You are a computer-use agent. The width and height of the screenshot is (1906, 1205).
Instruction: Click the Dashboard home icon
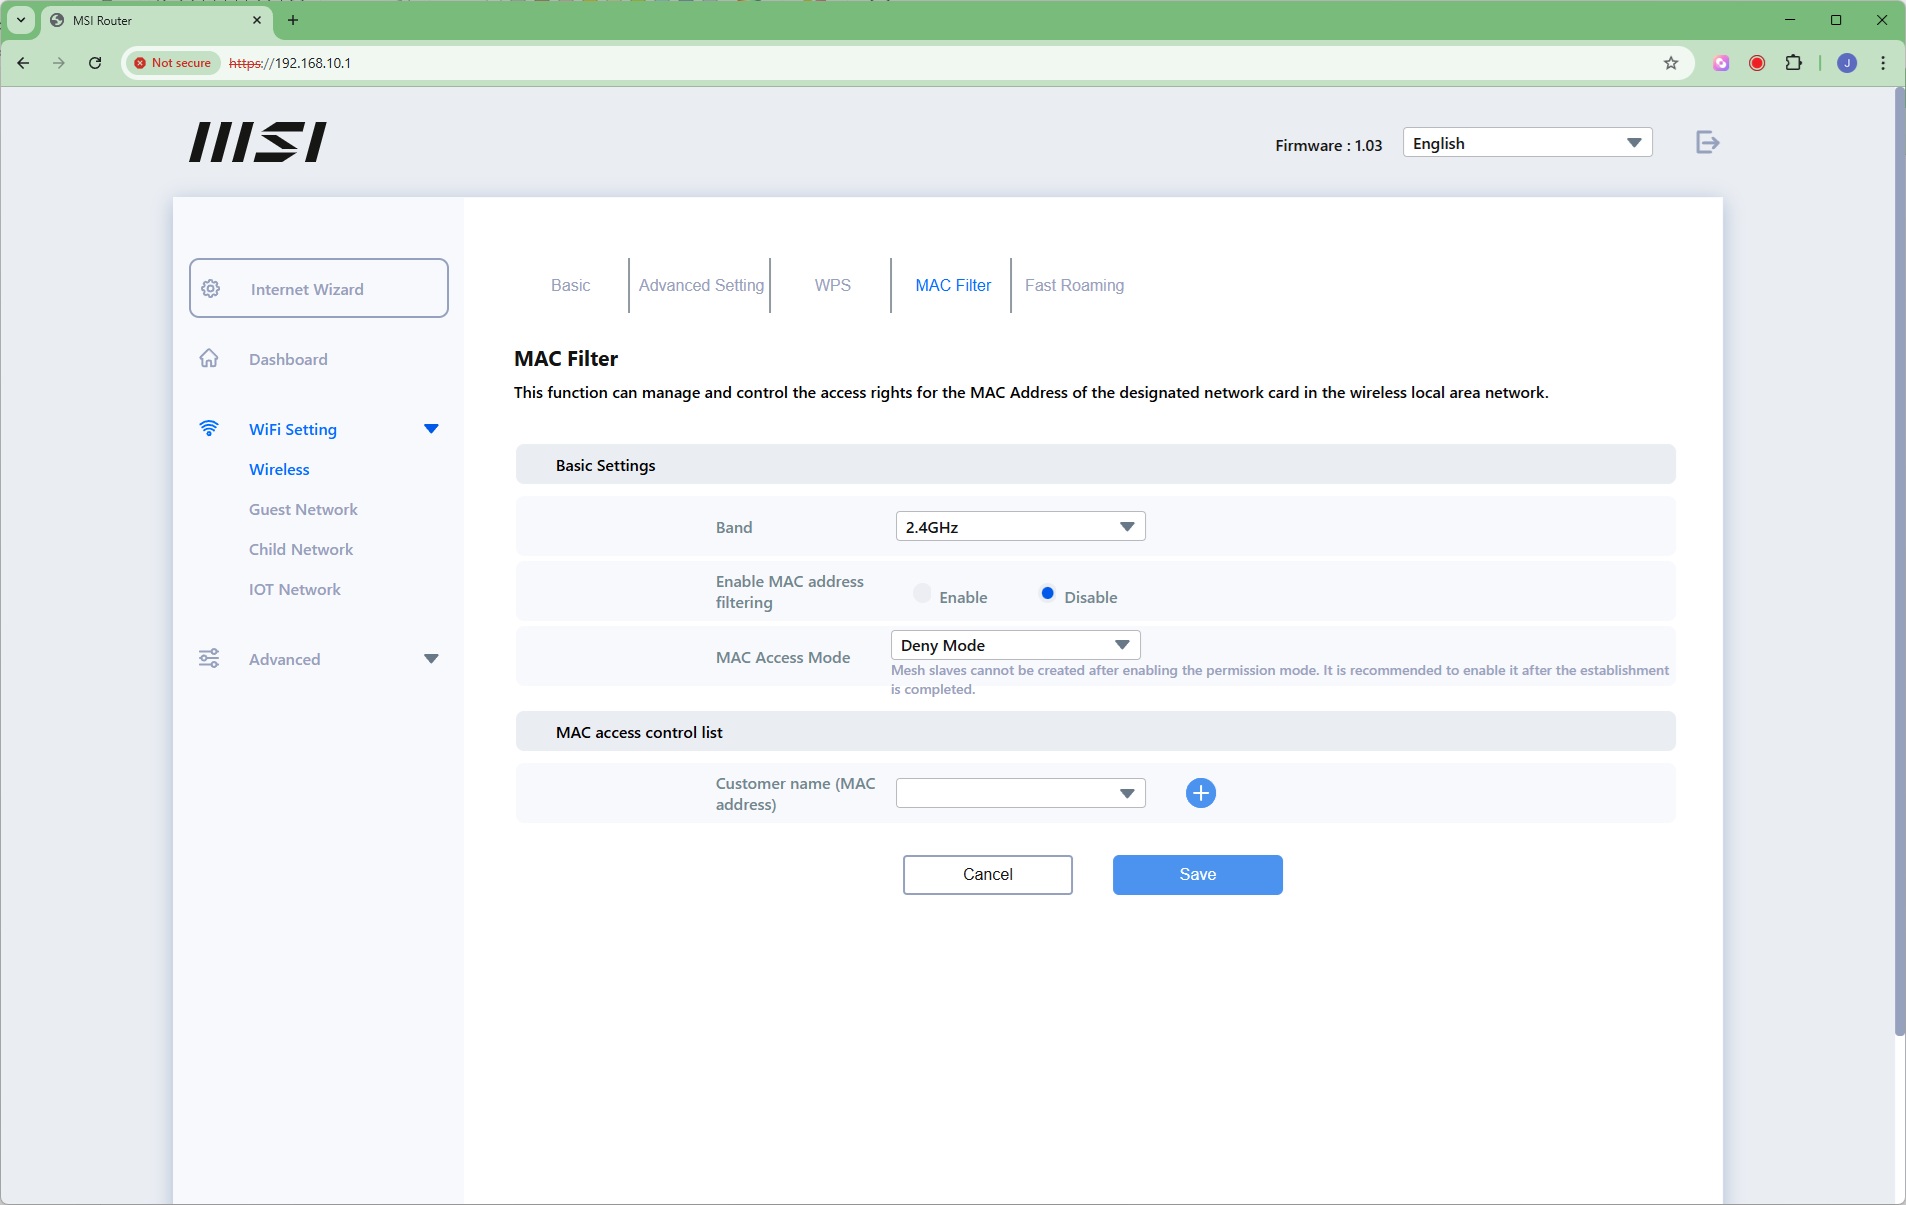click(209, 359)
